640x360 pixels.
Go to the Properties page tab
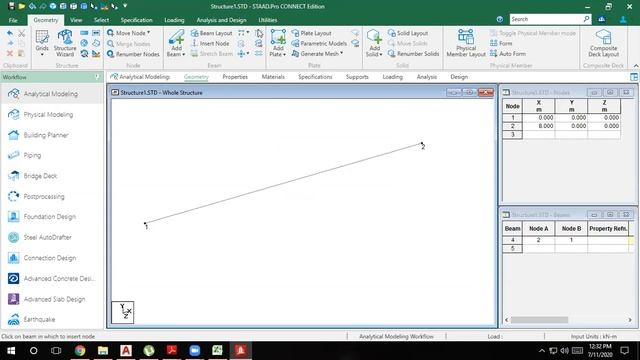point(235,77)
